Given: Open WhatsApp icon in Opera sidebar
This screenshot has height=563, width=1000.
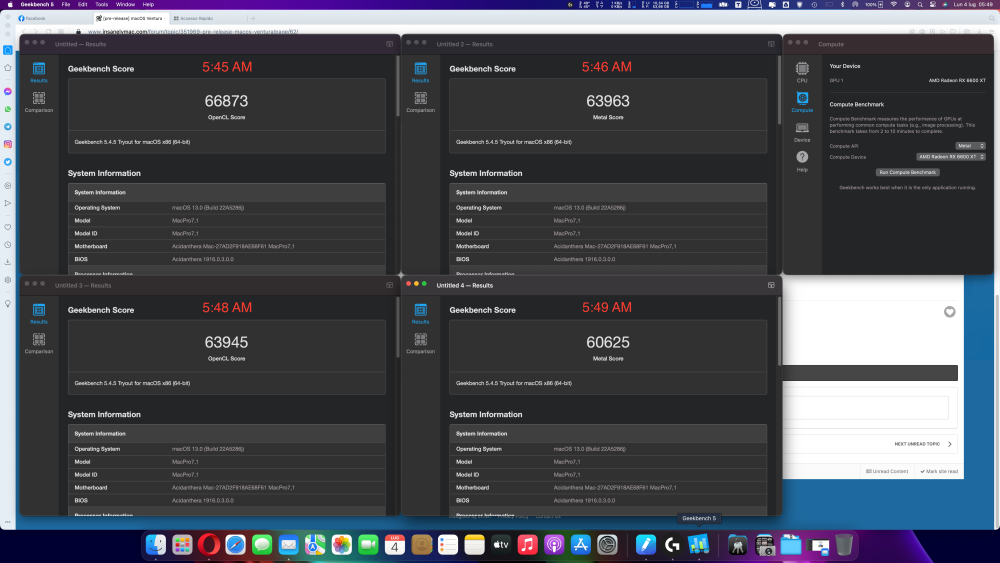Looking at the screenshot, I should (x=8, y=109).
